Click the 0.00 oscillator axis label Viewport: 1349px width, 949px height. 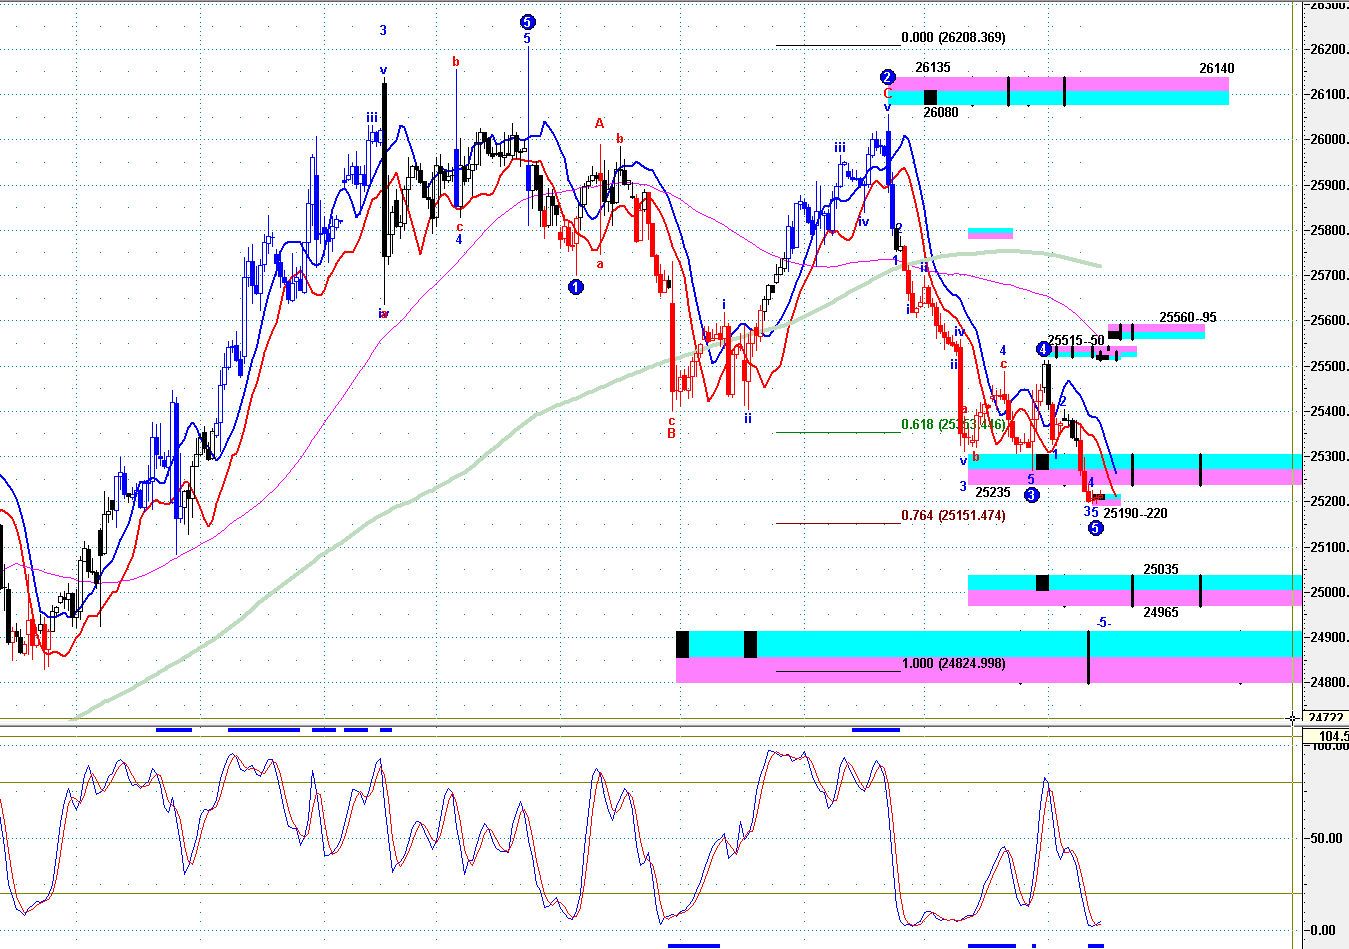(1322, 931)
